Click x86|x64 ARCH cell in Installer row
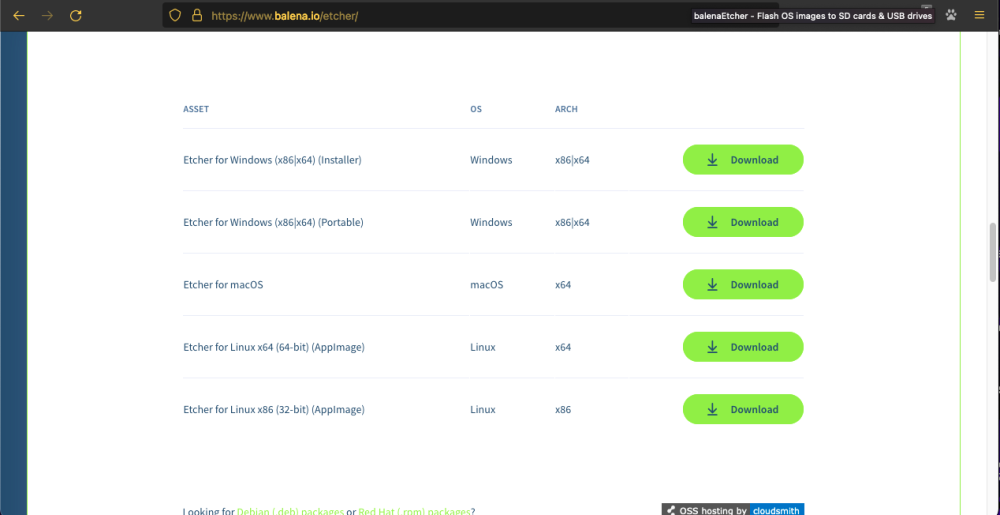1000x515 pixels. 572,160
